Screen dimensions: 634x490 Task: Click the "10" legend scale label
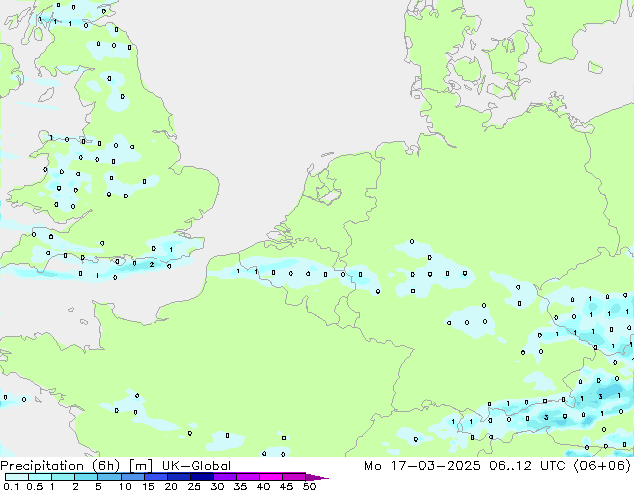pos(125,486)
